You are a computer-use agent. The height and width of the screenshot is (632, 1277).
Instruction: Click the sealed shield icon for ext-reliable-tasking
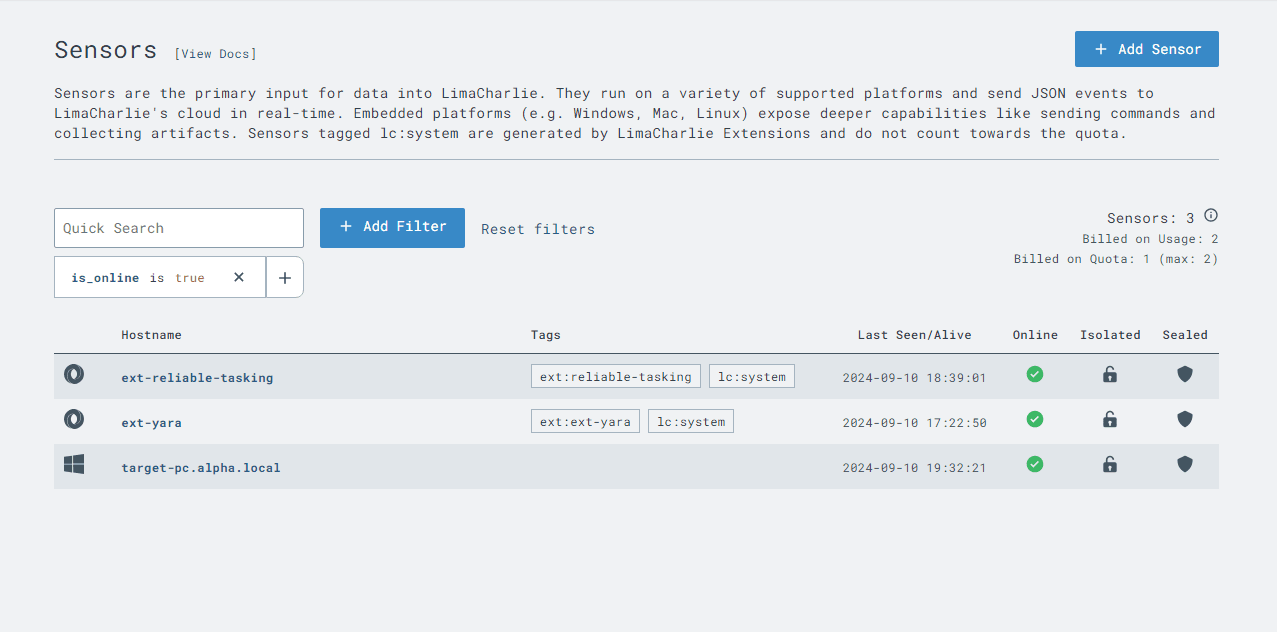point(1185,374)
